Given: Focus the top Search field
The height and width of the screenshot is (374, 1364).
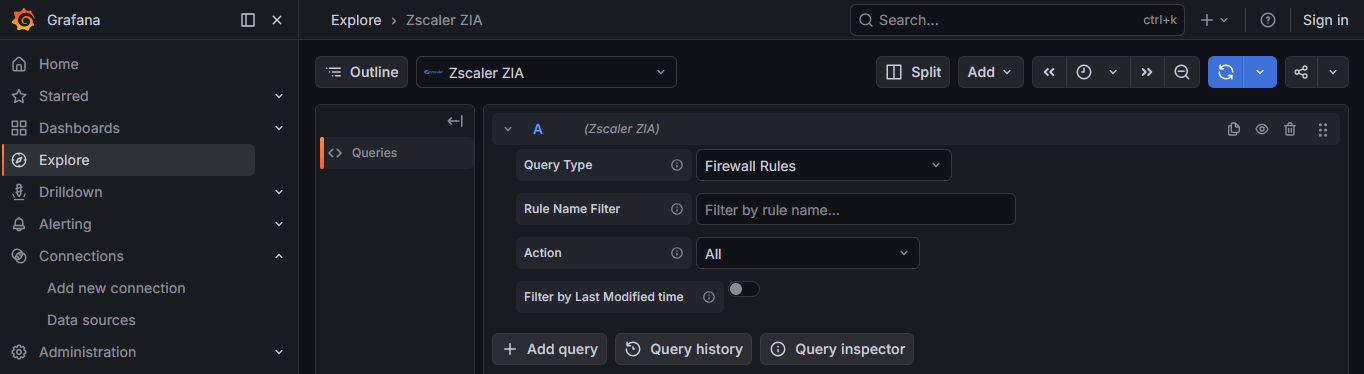Looking at the screenshot, I should [x=1016, y=20].
